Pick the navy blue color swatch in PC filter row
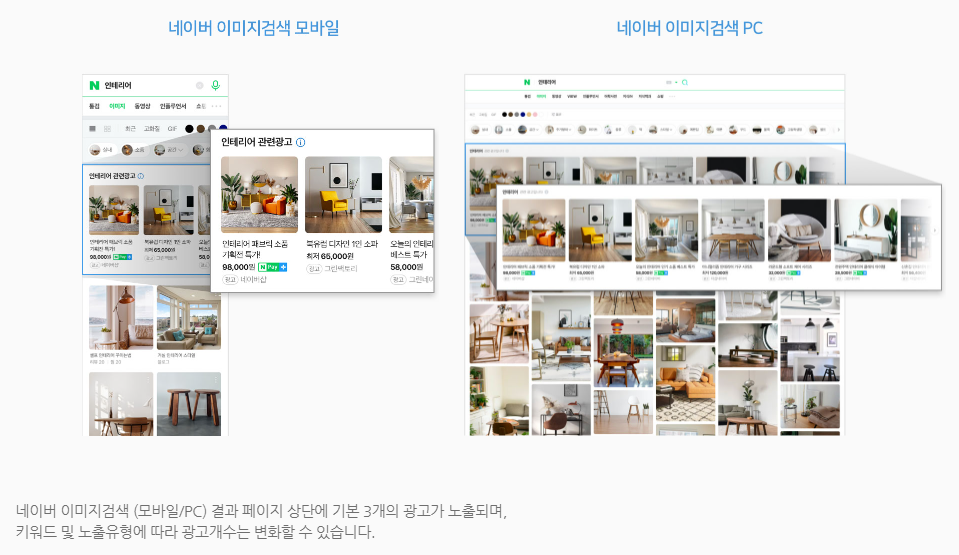Screen dimensions: 959x555 coord(522,114)
